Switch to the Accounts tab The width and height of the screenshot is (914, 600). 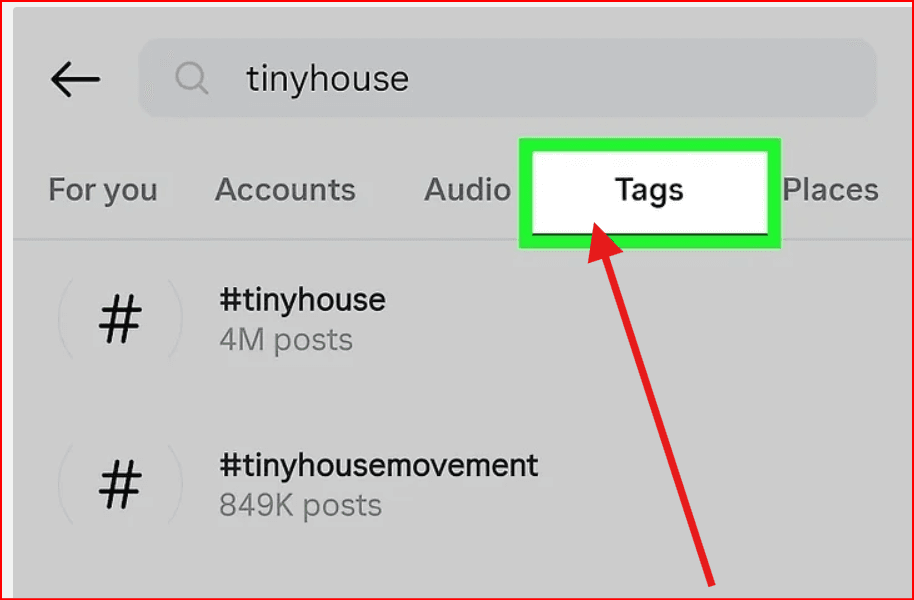click(285, 190)
